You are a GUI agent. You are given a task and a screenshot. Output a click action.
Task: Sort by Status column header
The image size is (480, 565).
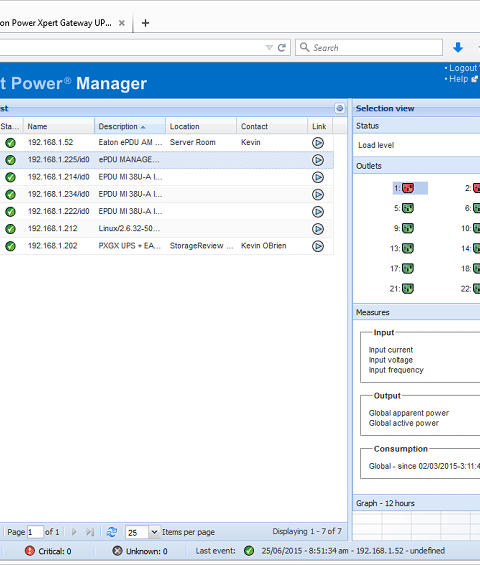[11, 126]
